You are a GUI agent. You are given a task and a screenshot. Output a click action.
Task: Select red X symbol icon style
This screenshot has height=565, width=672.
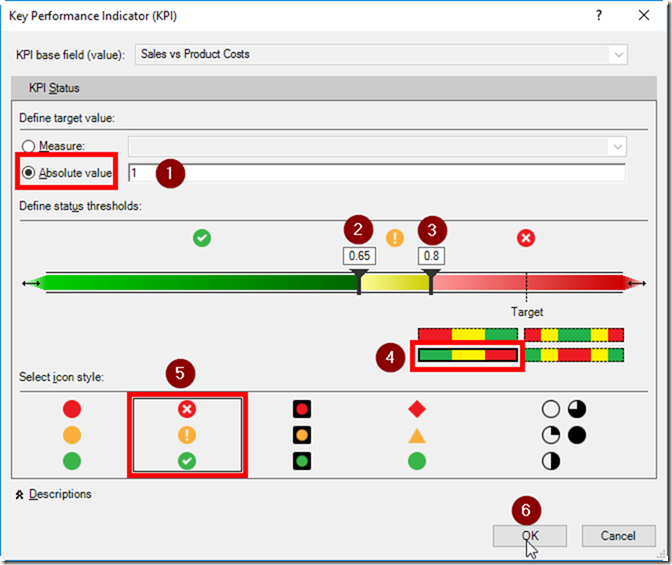(187, 409)
